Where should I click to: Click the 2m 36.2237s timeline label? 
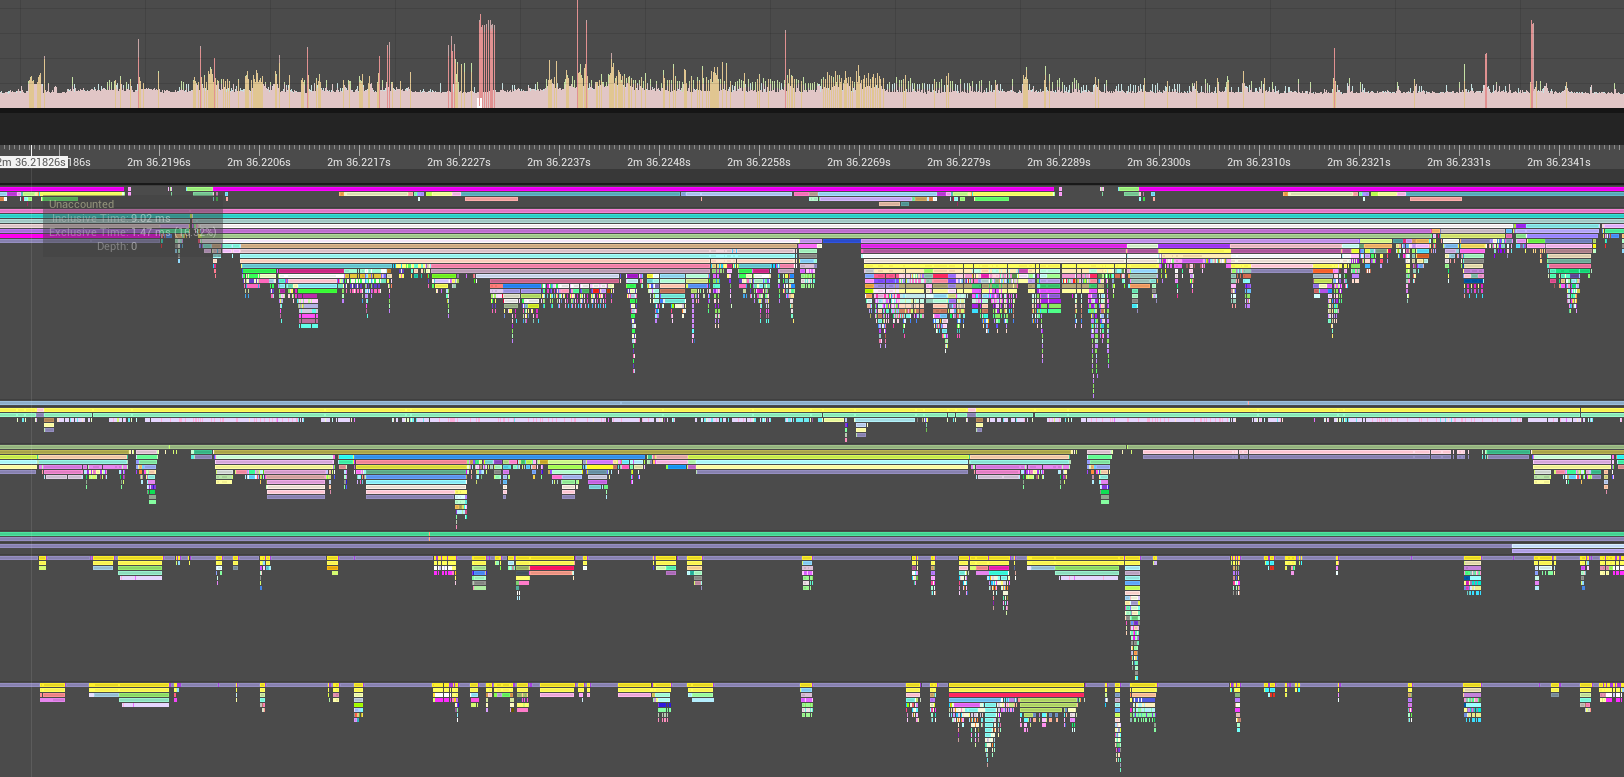558,162
